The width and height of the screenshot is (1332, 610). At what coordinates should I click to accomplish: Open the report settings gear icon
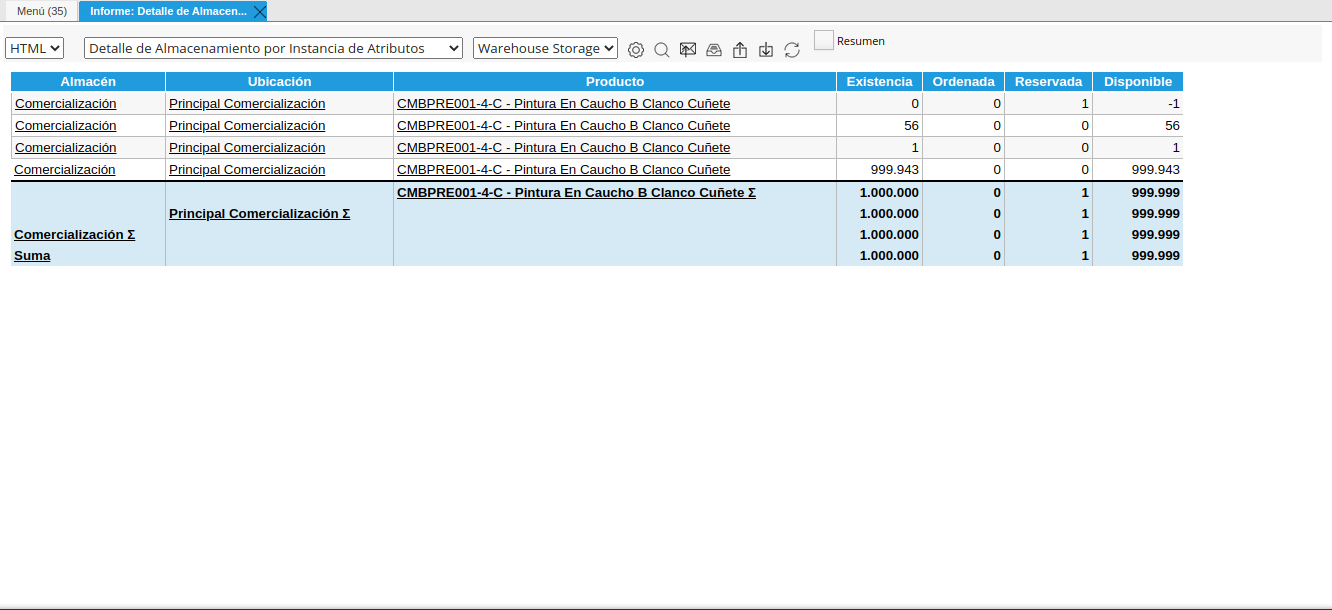tap(635, 49)
